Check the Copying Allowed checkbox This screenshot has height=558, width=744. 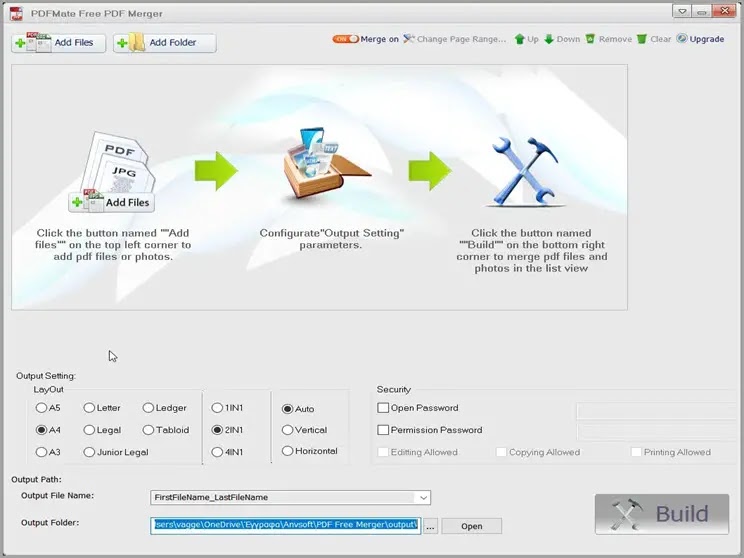pyautogui.click(x=501, y=452)
